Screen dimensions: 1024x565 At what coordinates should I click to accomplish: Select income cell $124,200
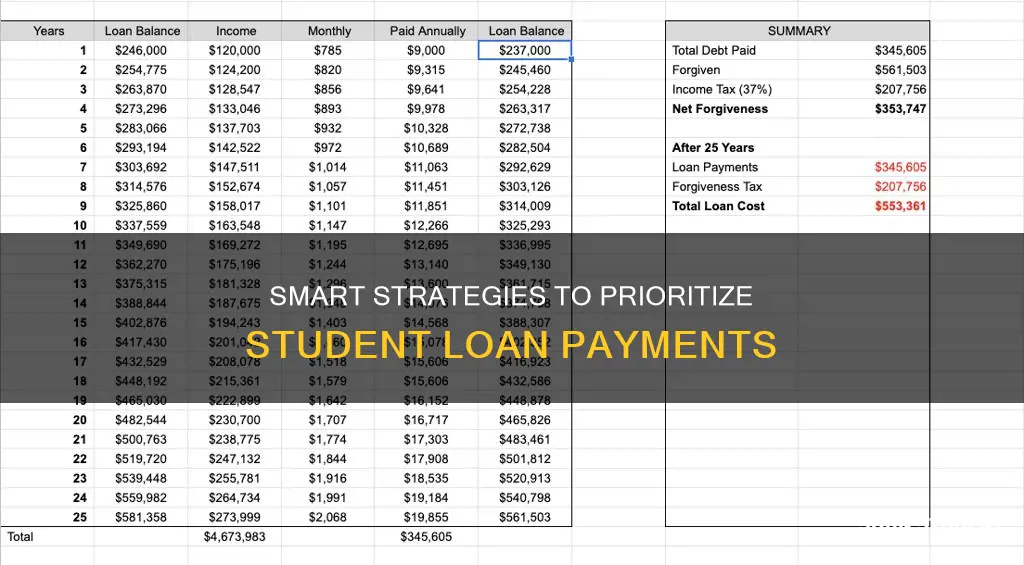pos(234,70)
